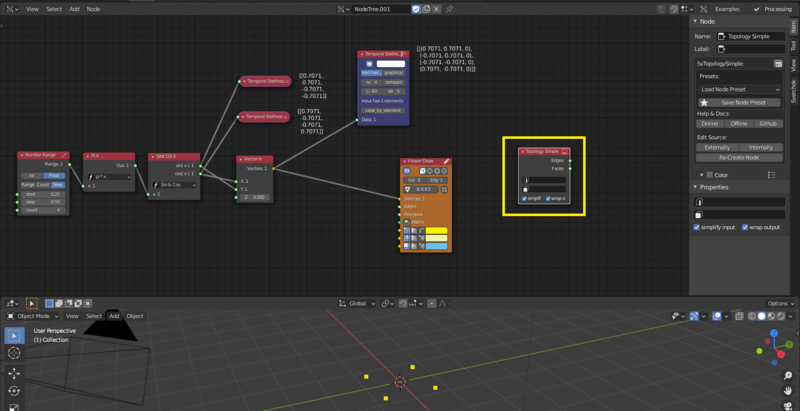800x411 pixels.
Task: Toggle the Processing checkbox in header
Action: (x=757, y=9)
